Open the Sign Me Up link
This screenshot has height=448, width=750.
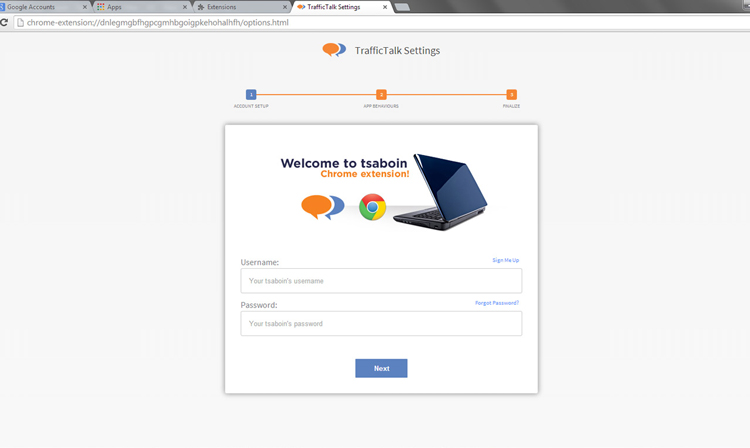pos(506,260)
